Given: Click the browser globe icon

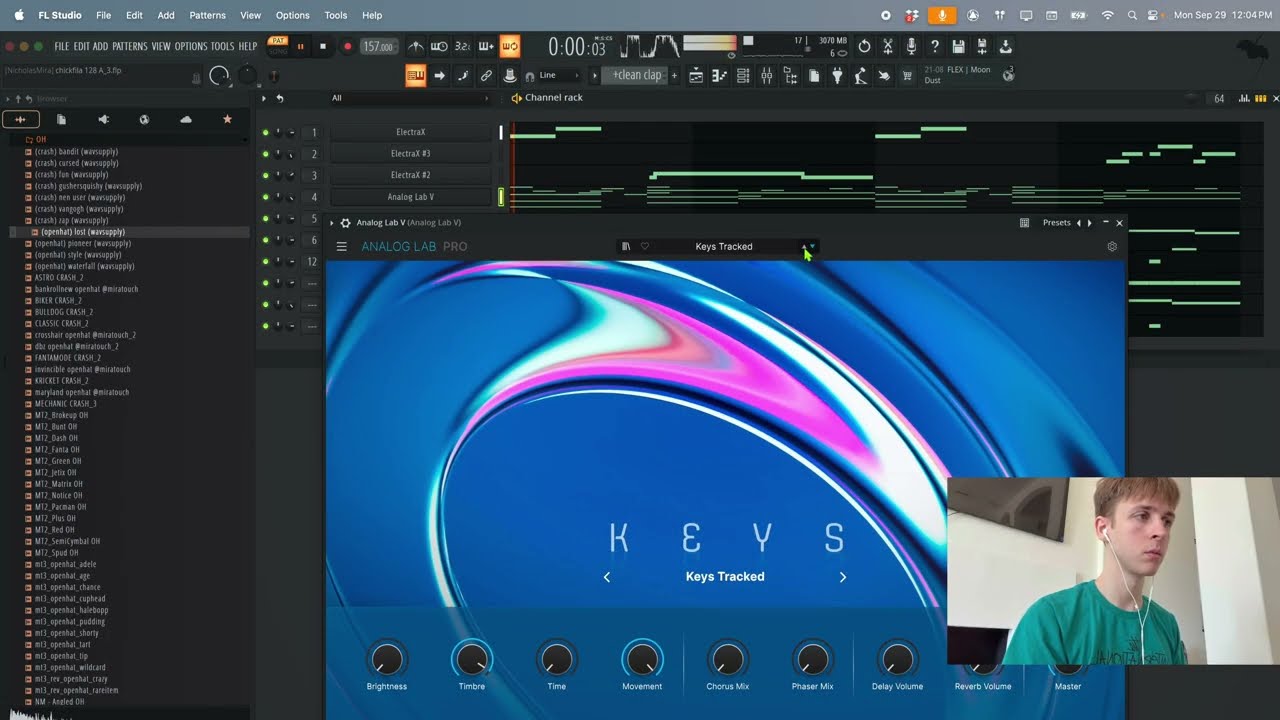Looking at the screenshot, I should click(144, 119).
